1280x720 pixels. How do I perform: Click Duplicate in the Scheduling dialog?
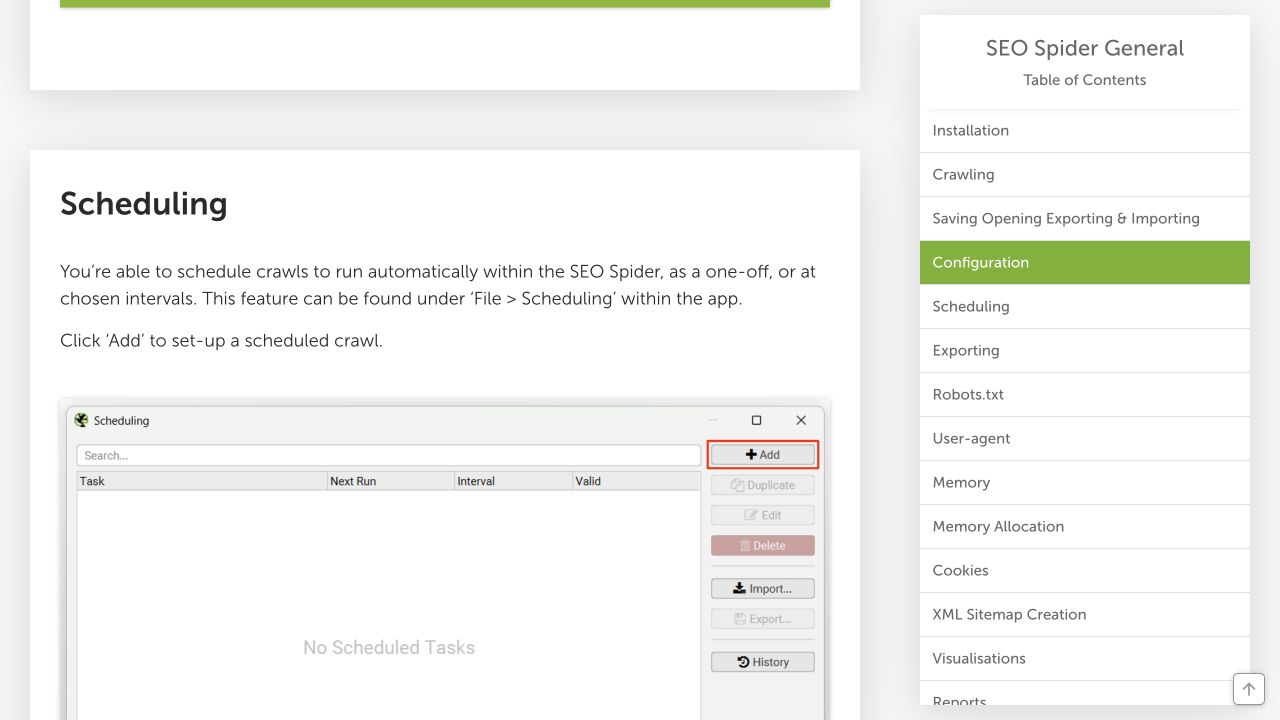pos(763,485)
